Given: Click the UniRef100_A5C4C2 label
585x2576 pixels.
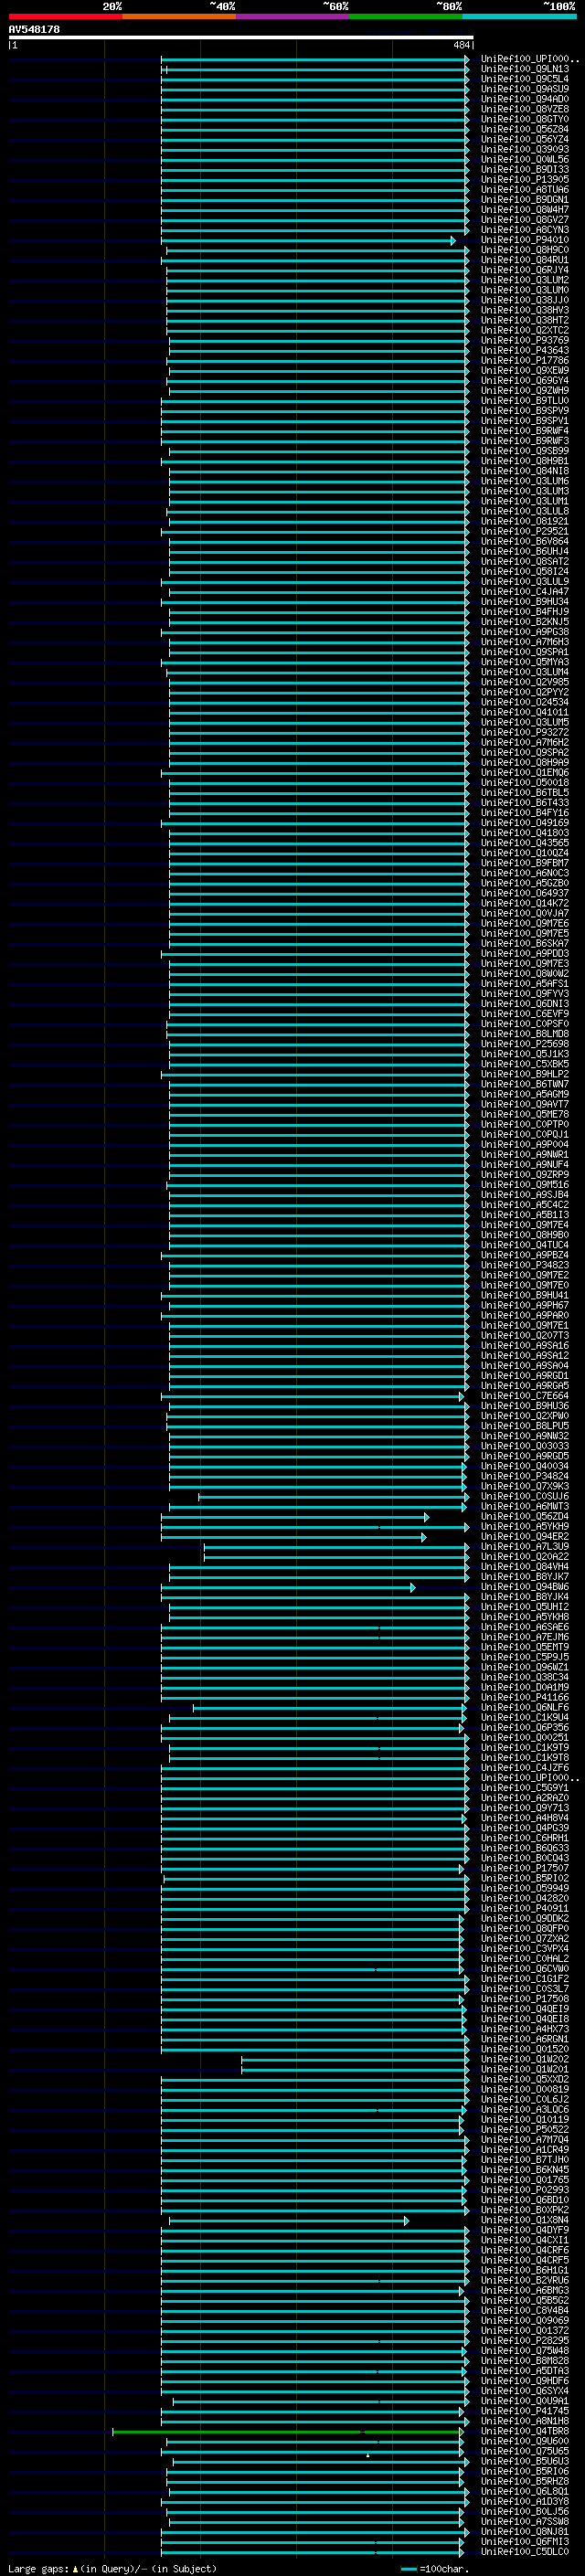Looking at the screenshot, I should click(524, 1205).
